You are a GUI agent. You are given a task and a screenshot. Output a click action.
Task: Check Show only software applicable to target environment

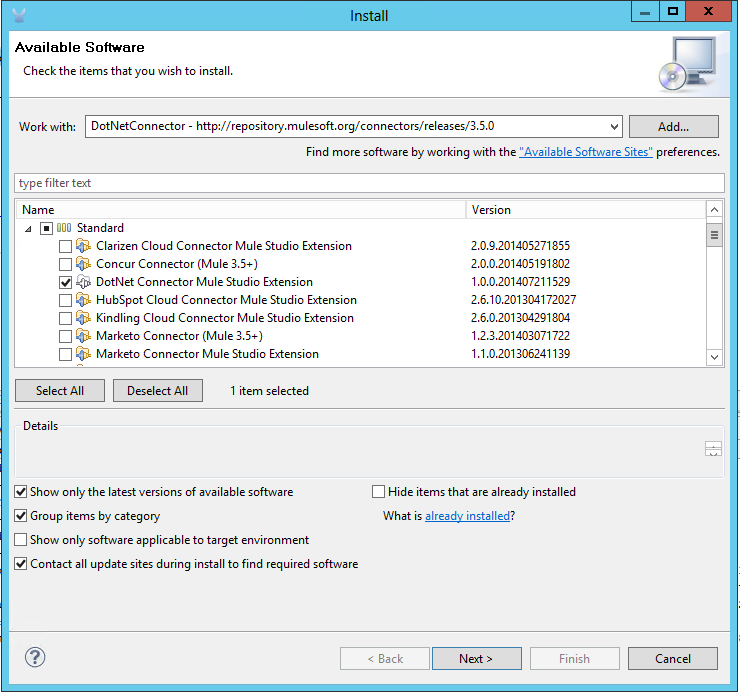[x=21, y=540]
